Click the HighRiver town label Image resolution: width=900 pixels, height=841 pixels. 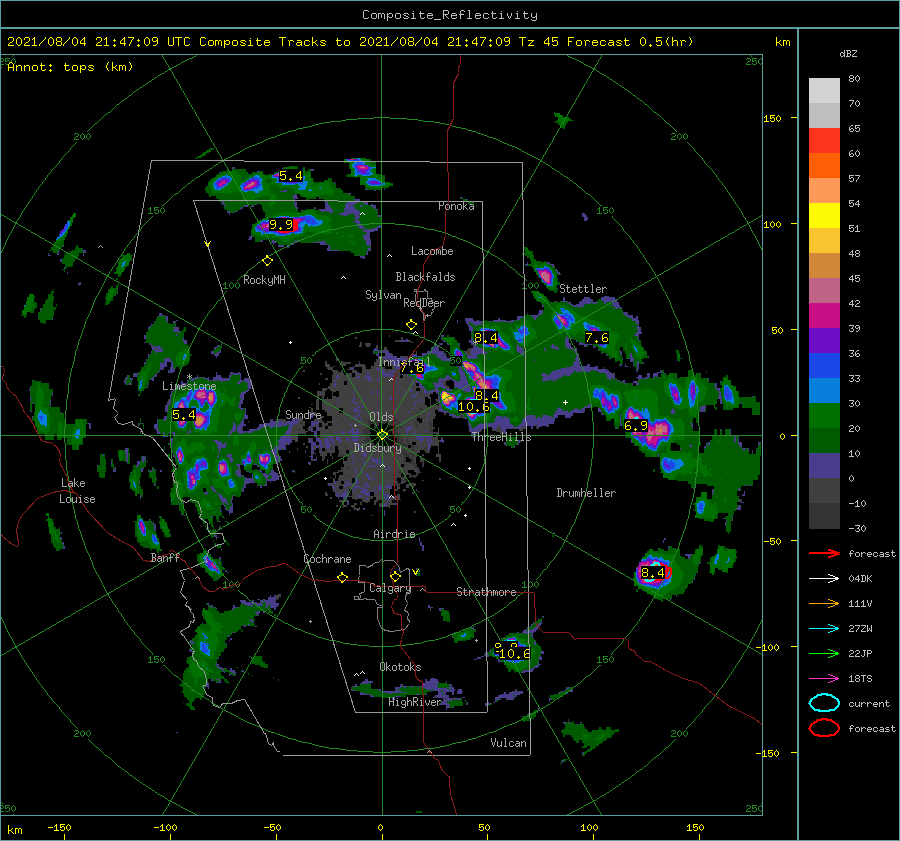415,702
